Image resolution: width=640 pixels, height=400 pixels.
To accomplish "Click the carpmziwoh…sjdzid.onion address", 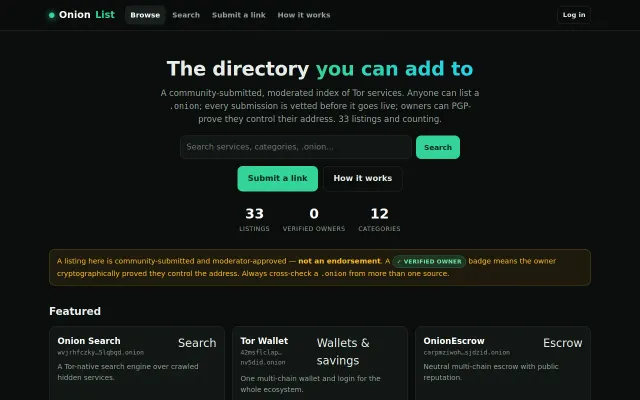I will pyautogui.click(x=467, y=352).
